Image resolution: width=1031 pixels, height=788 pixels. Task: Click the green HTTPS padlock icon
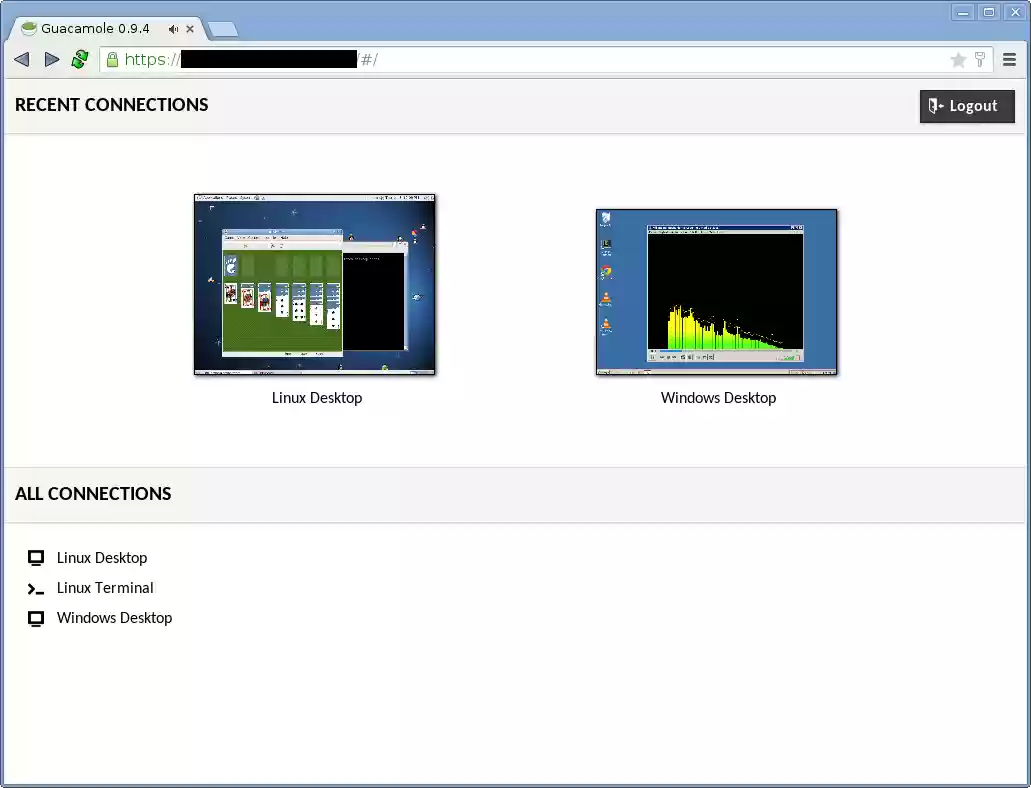(x=112, y=60)
